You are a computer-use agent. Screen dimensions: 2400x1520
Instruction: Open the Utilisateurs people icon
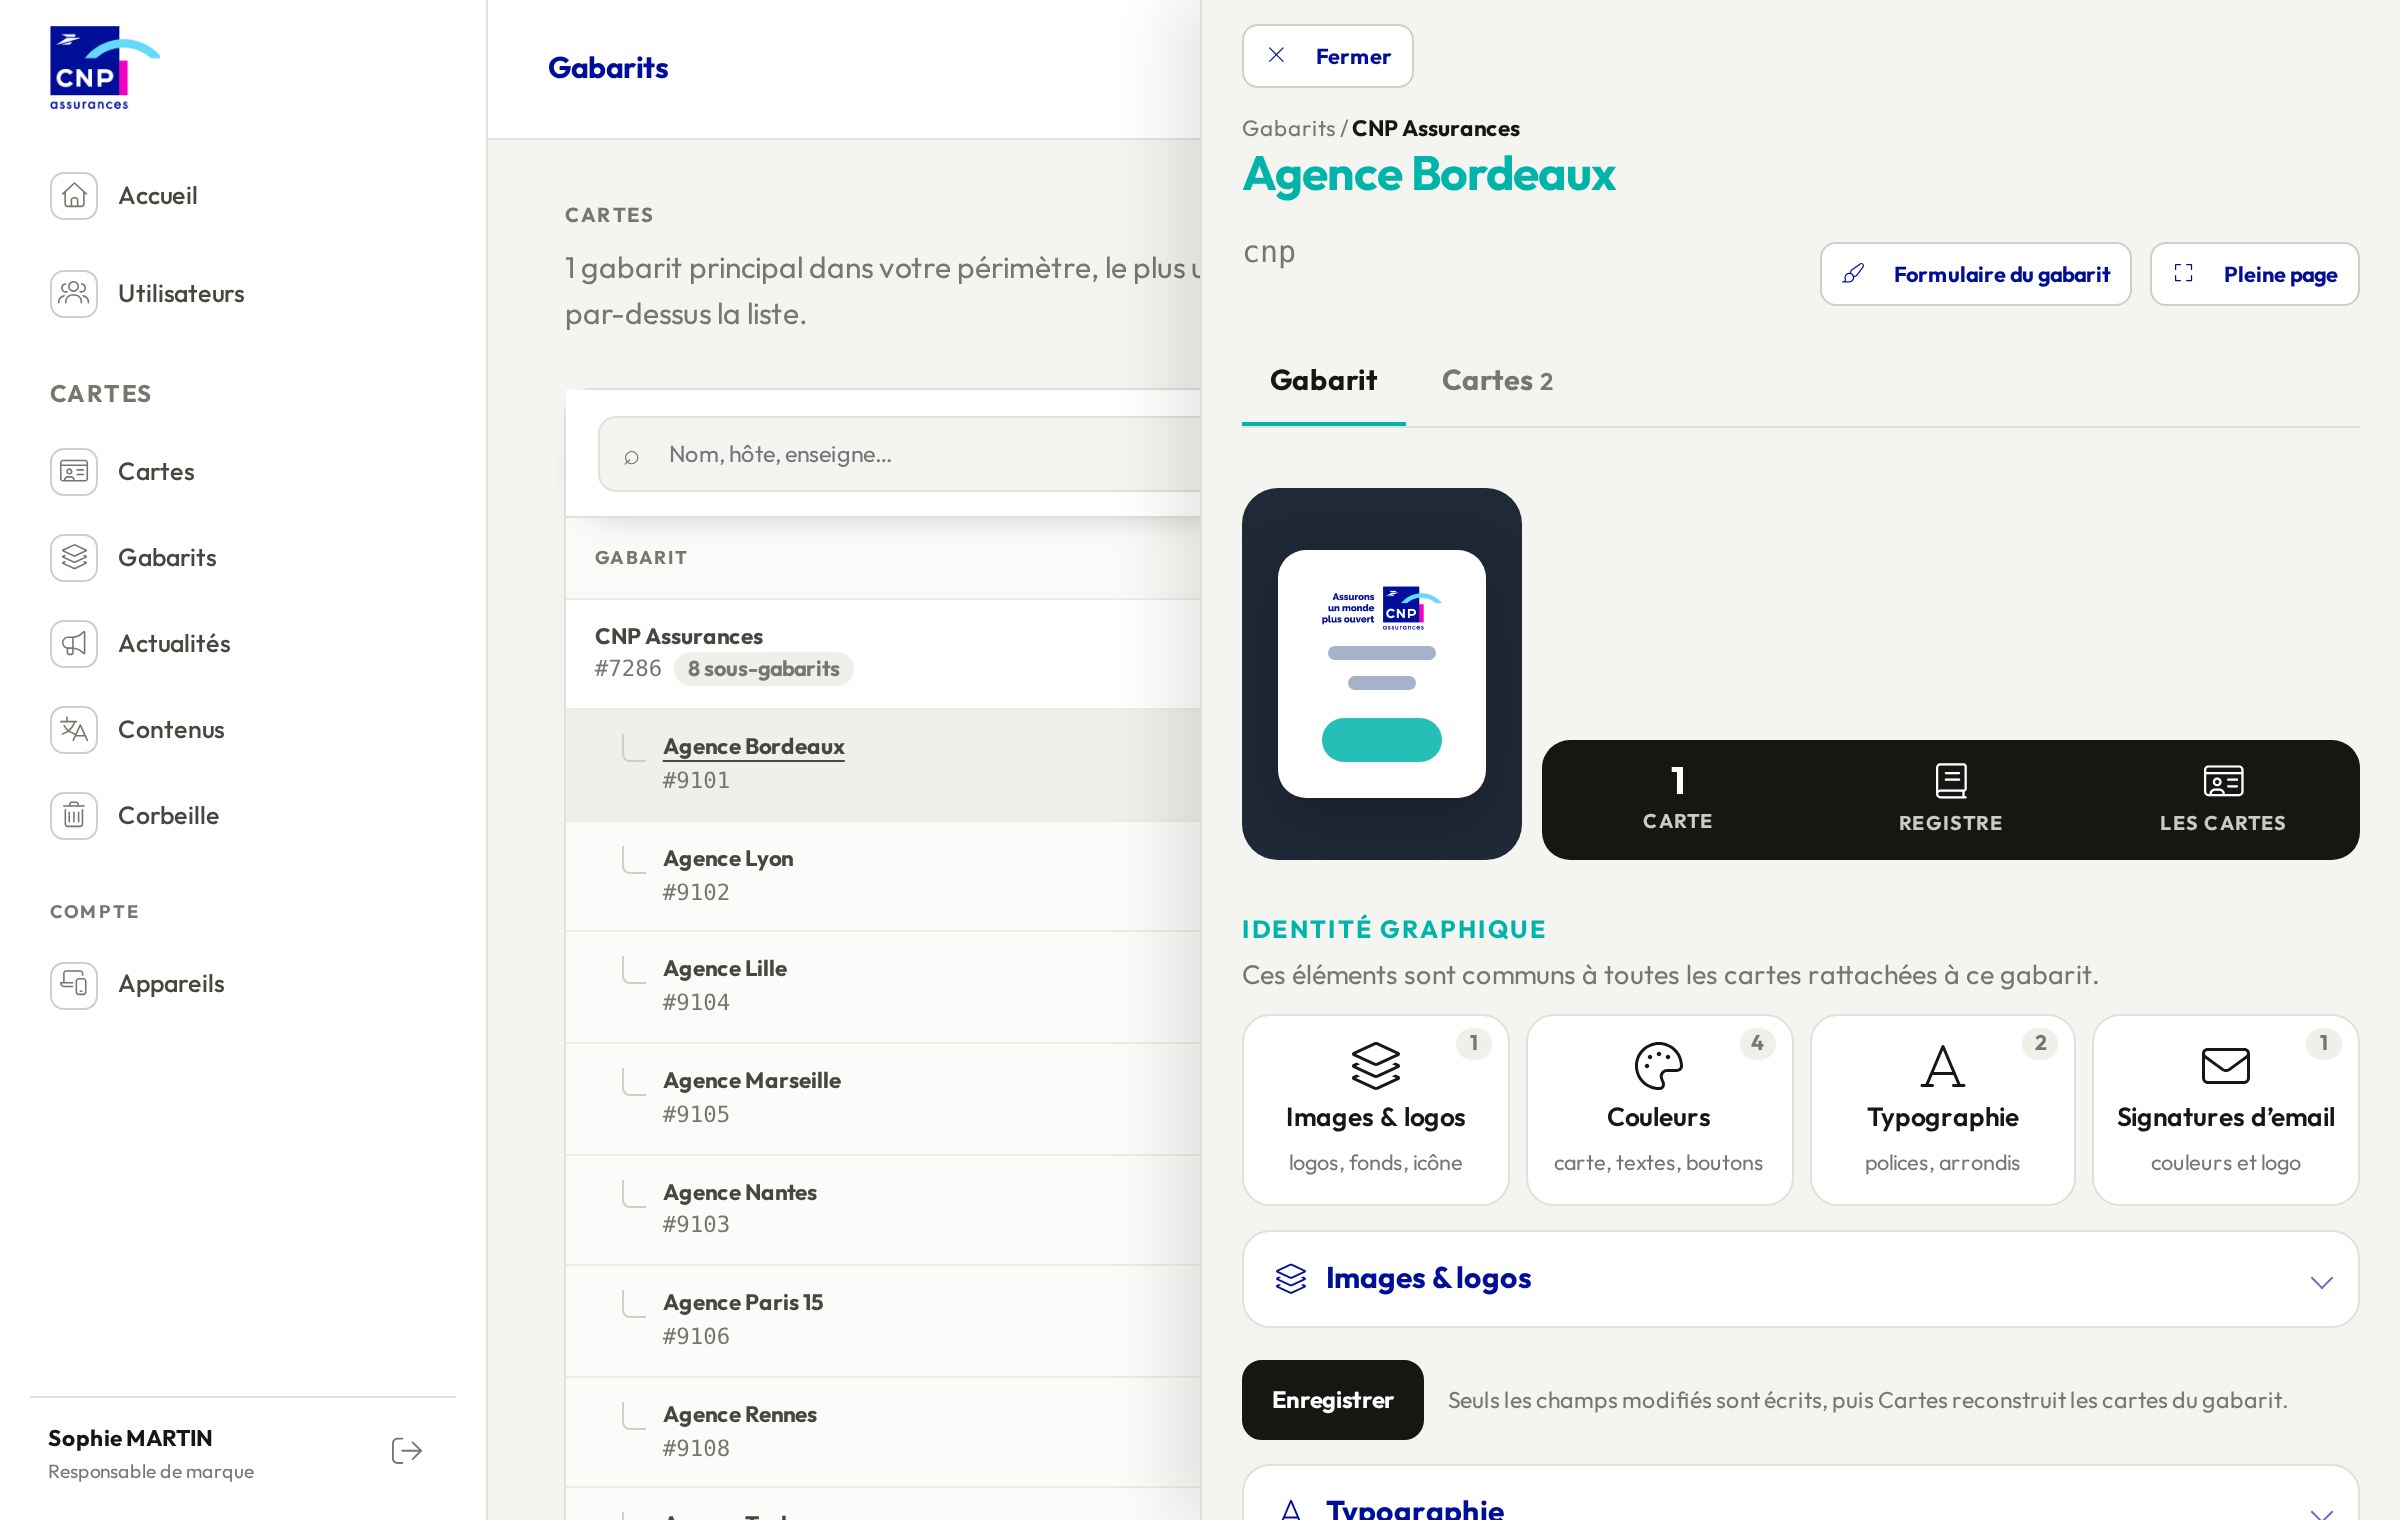point(74,293)
